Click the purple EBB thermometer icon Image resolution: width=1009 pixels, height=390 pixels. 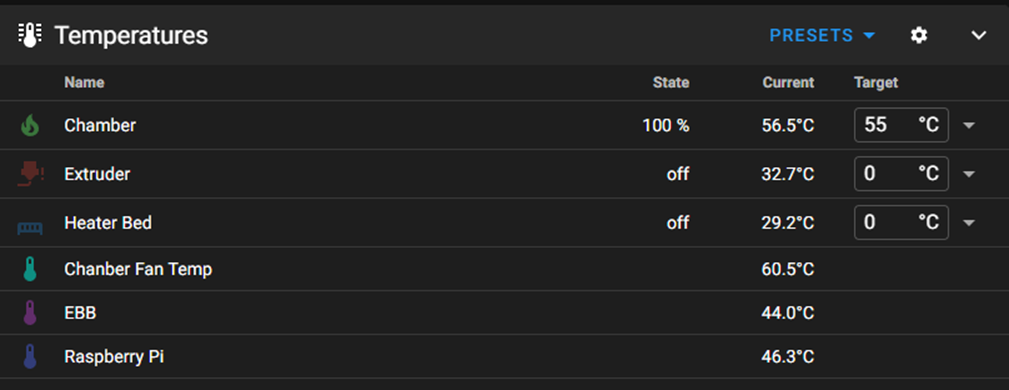(30, 313)
